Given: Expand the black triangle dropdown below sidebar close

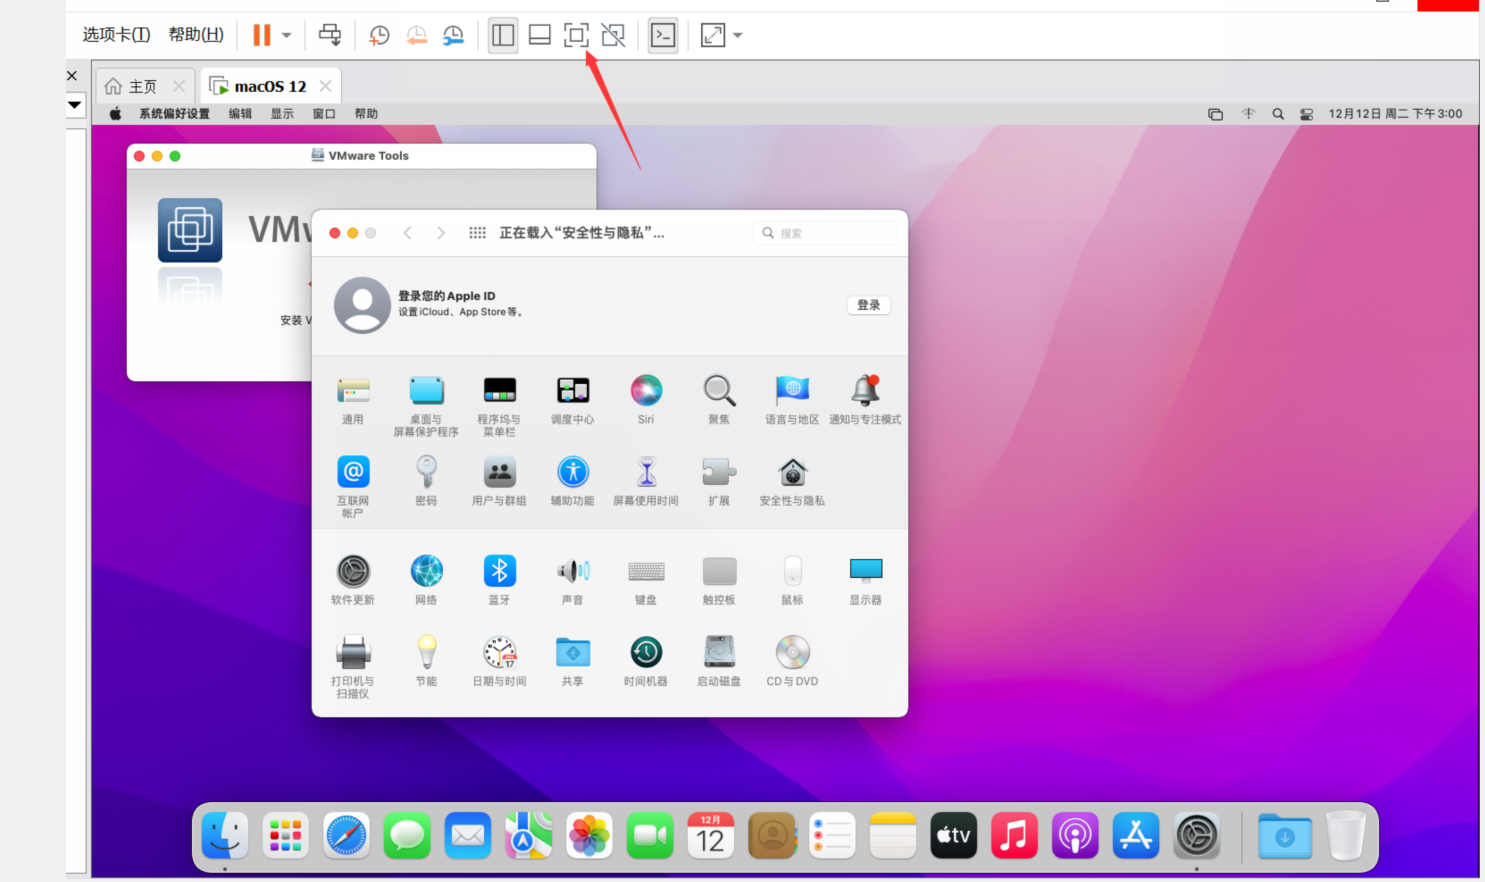Looking at the screenshot, I should pyautogui.click(x=75, y=104).
